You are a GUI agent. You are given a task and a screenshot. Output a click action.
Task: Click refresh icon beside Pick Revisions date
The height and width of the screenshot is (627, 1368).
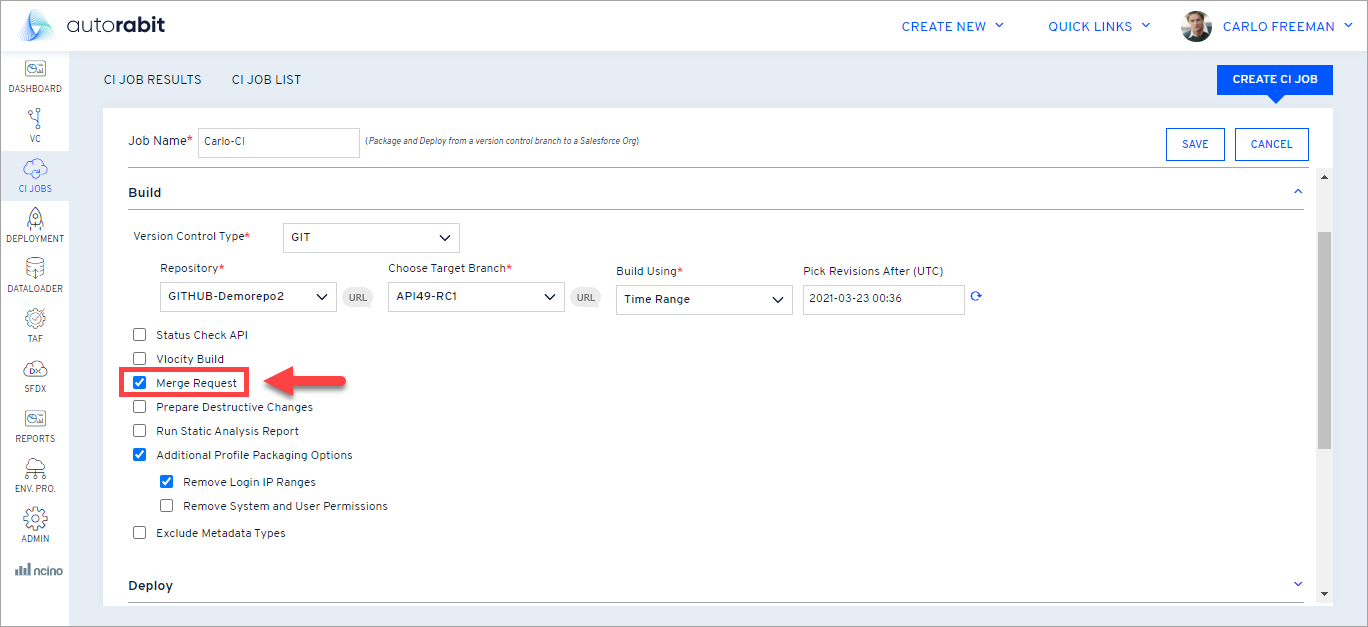[x=977, y=297]
